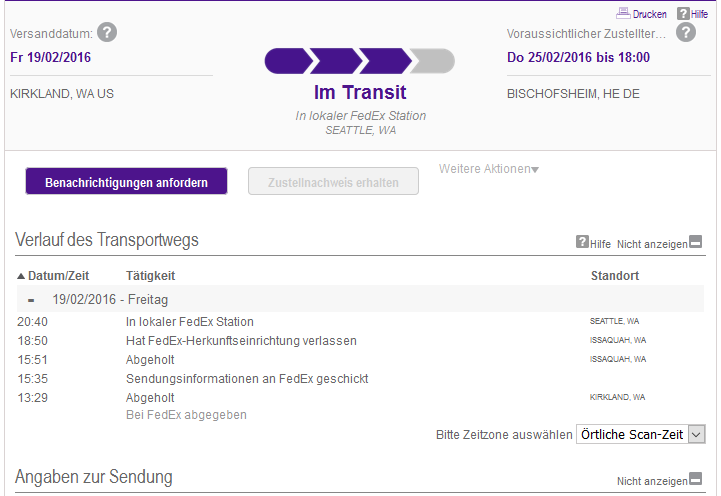721x496 pixels.
Task: Click the Tätigkeit column header
Action: (150, 276)
